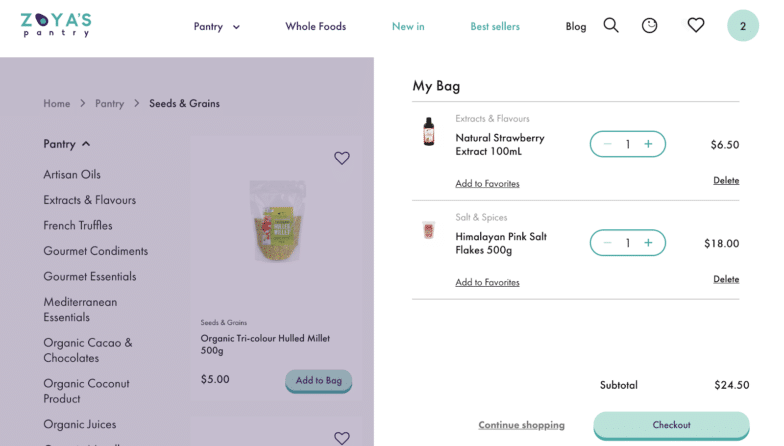Open the Whole Foods menu item

(x=315, y=26)
